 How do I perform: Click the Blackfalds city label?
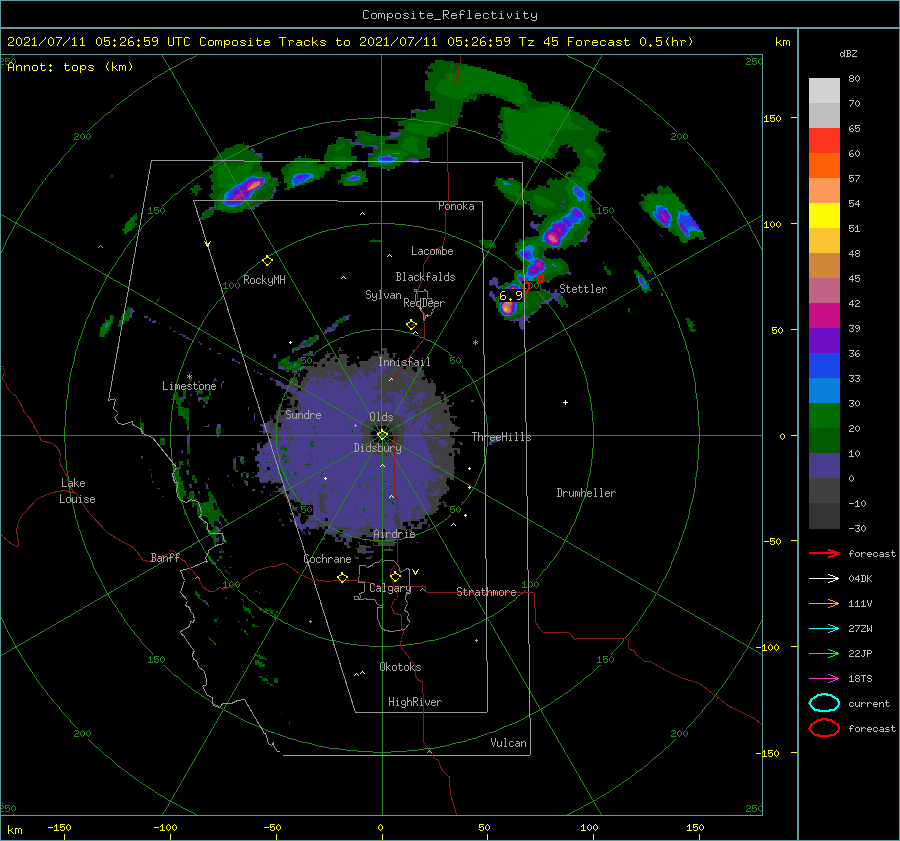(x=425, y=277)
